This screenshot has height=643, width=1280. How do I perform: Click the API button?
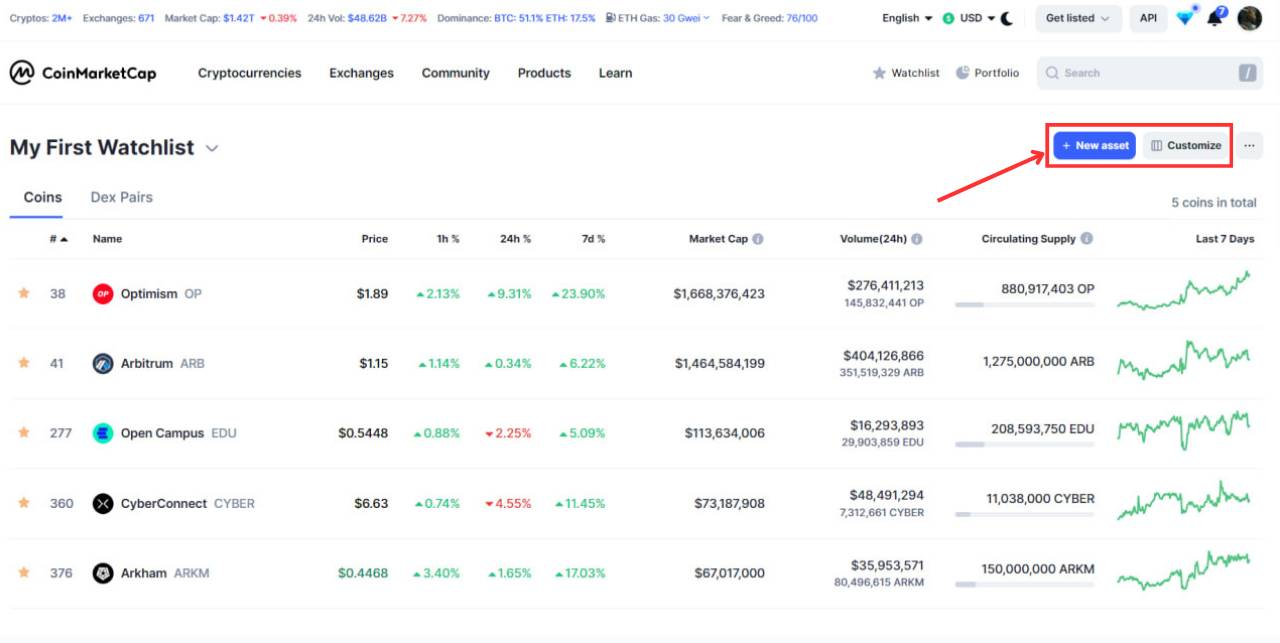pos(1148,18)
